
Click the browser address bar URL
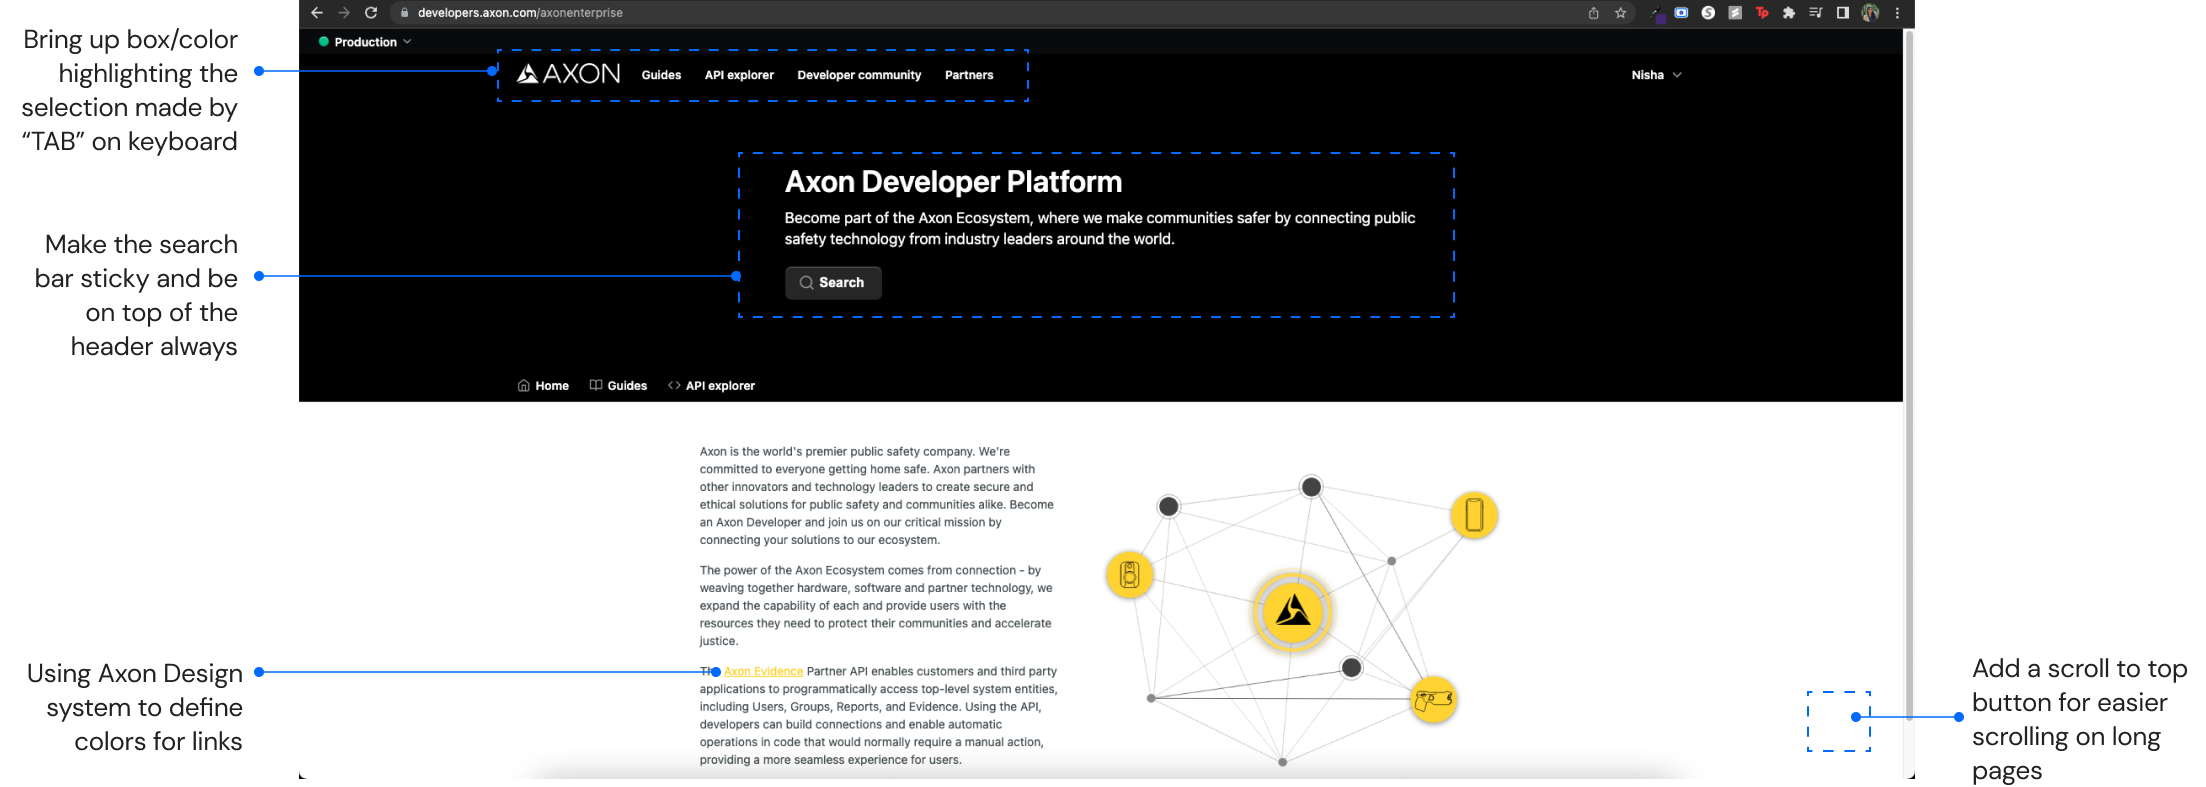520,13
